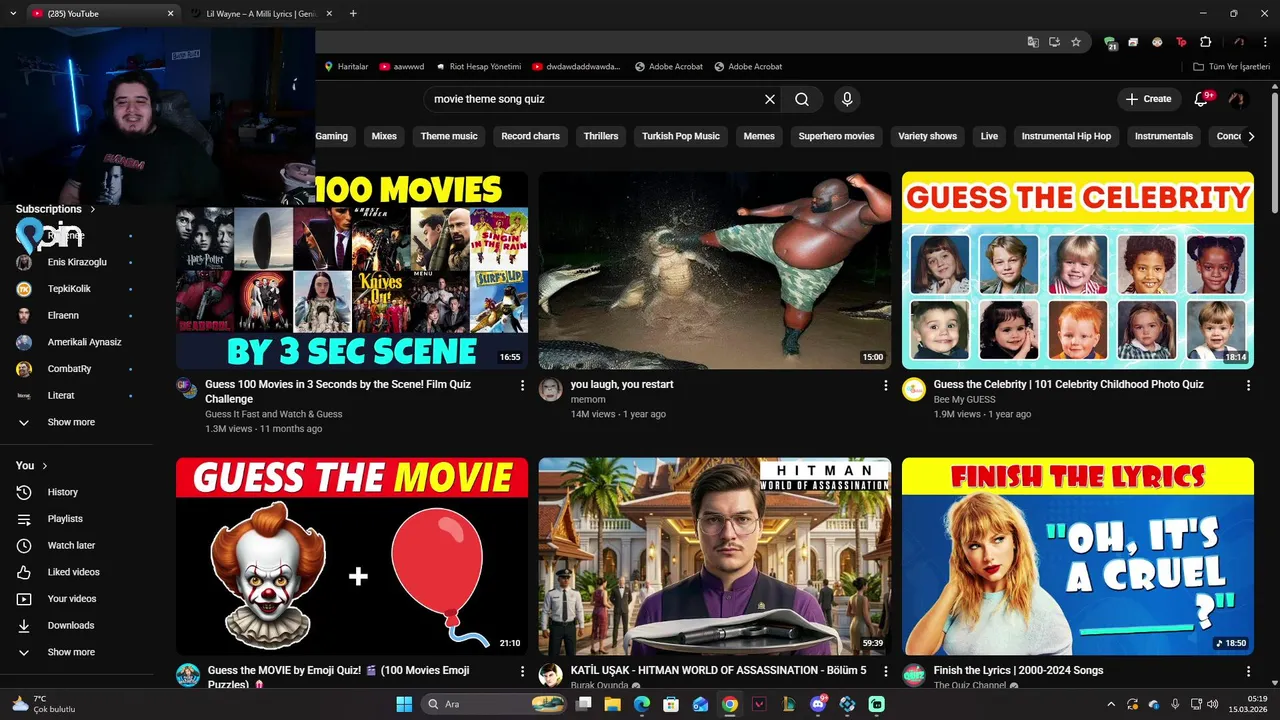Screen dimensions: 1280x720
Task: Select the Memes filter chip
Action: (x=759, y=136)
